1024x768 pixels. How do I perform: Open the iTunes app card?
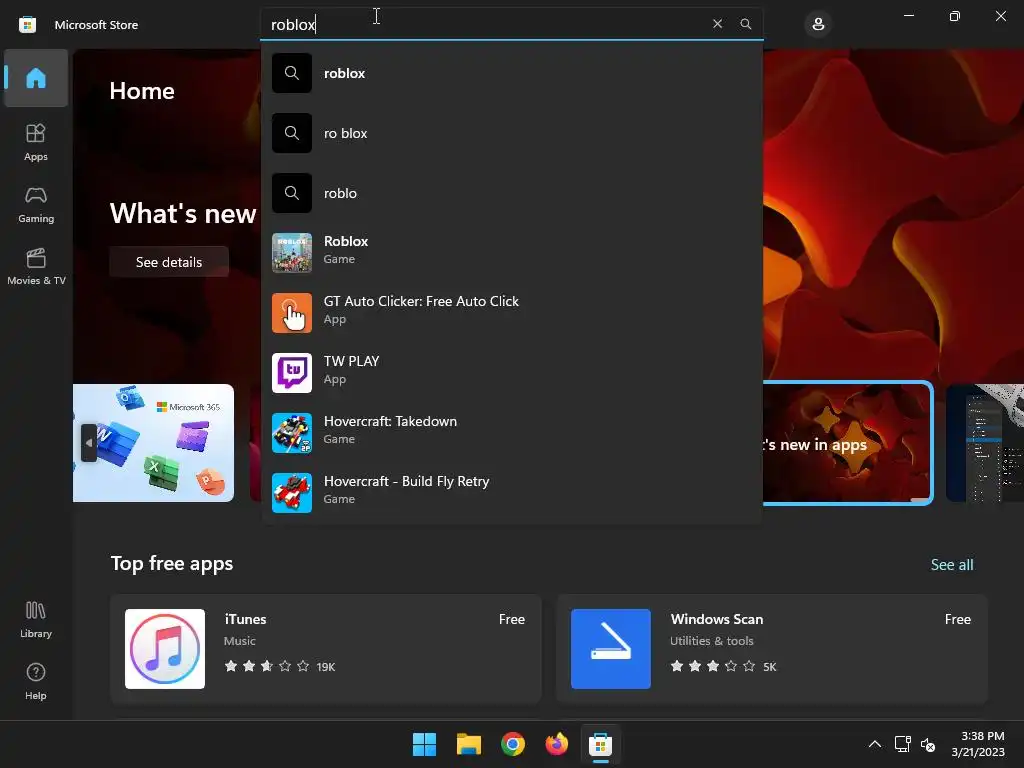coord(326,648)
